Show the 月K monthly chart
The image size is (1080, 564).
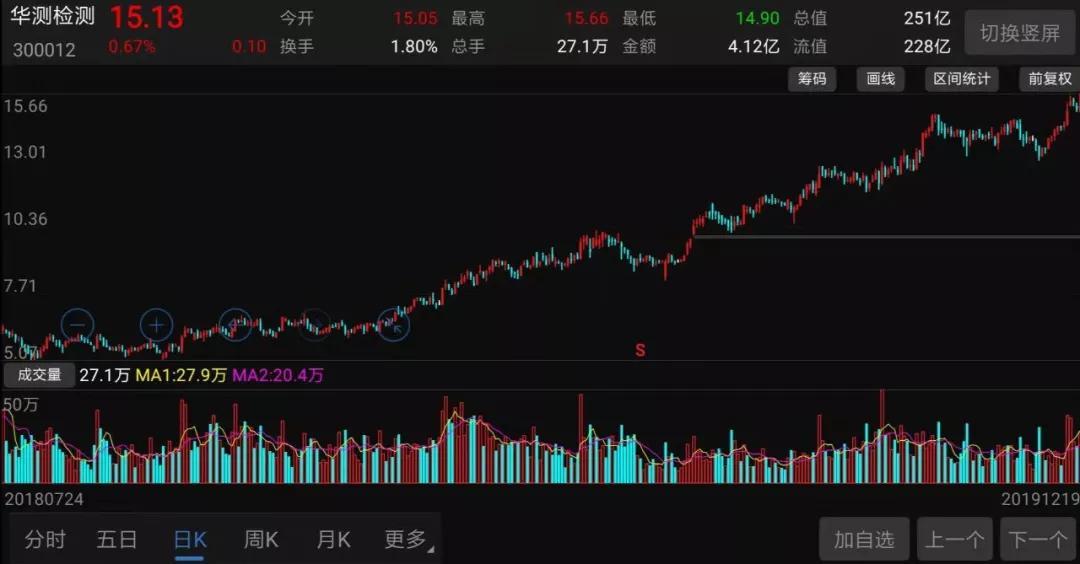click(x=333, y=540)
